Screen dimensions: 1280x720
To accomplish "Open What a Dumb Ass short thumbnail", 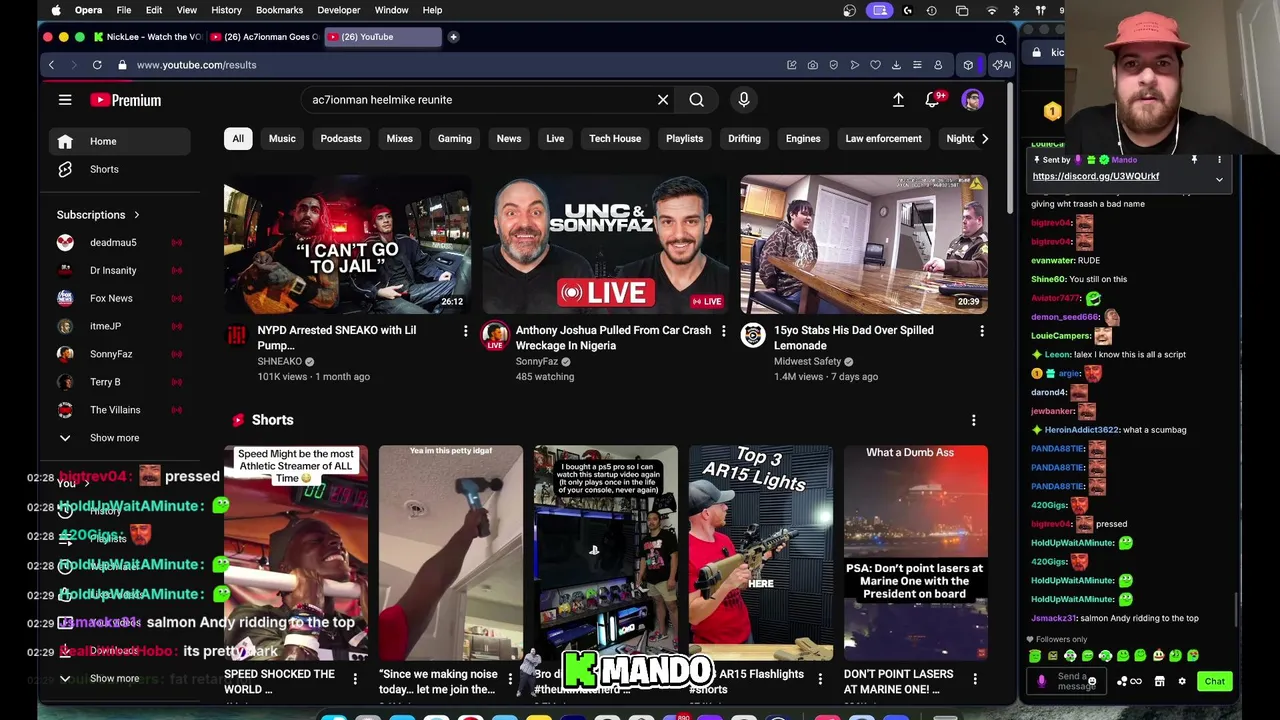I will click(915, 553).
